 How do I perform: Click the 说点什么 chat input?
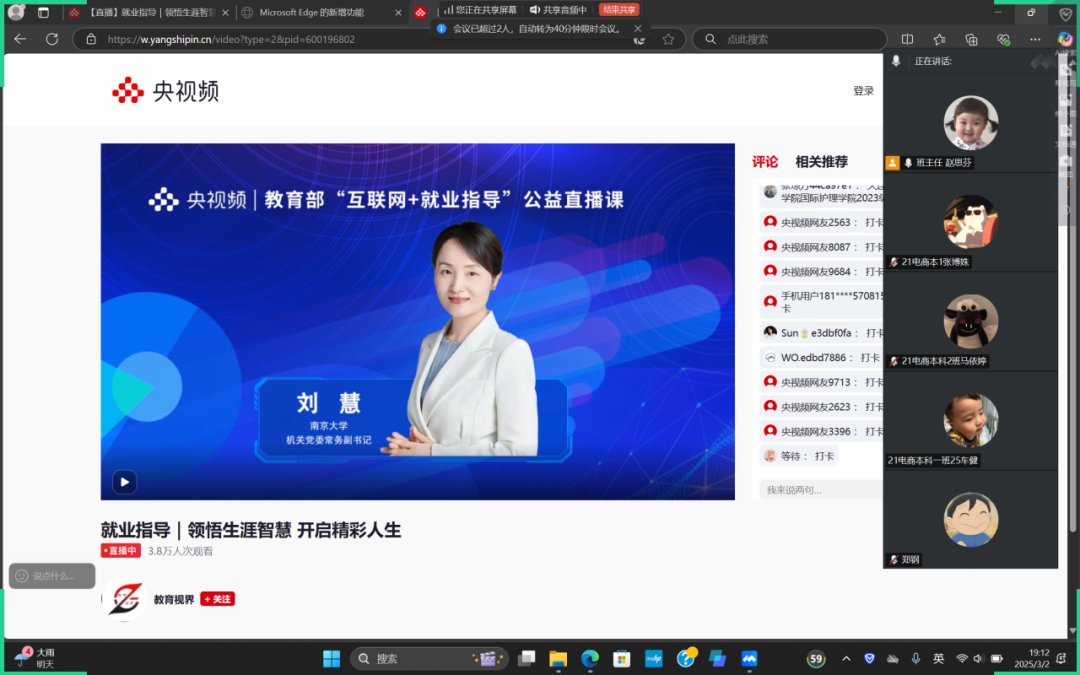[52, 576]
